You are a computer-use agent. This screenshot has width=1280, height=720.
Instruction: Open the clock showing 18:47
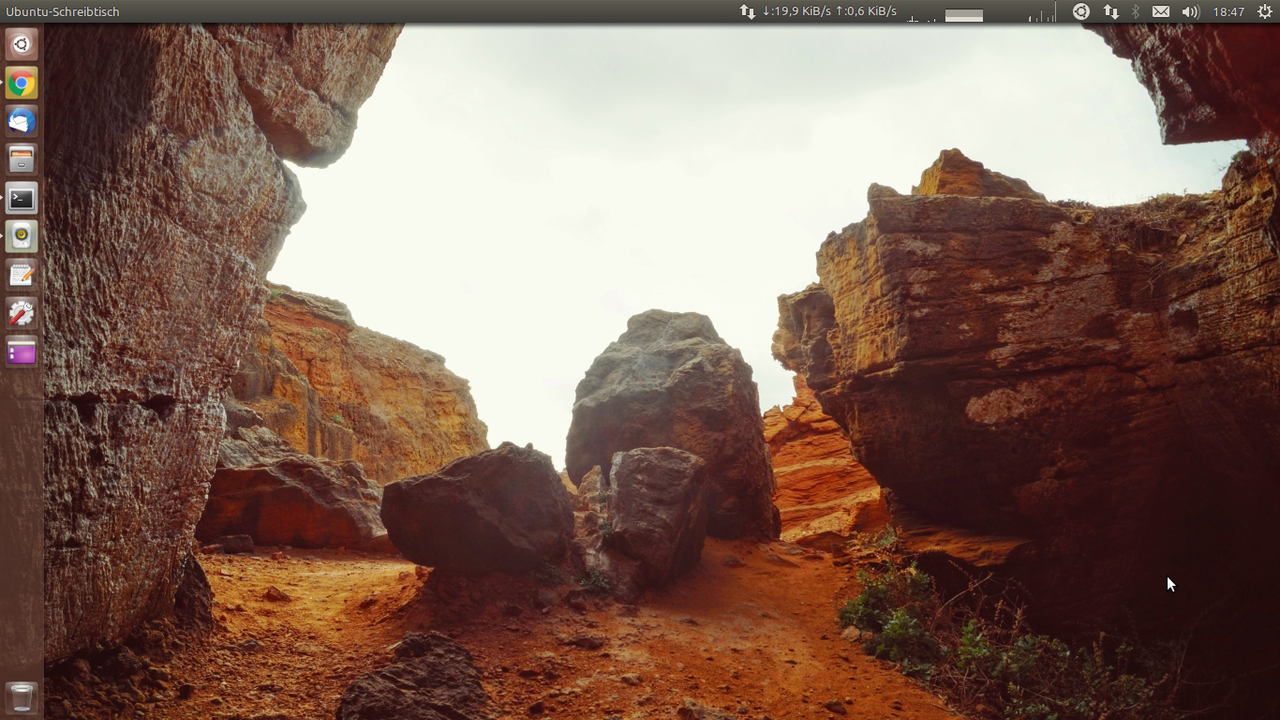(x=1228, y=12)
